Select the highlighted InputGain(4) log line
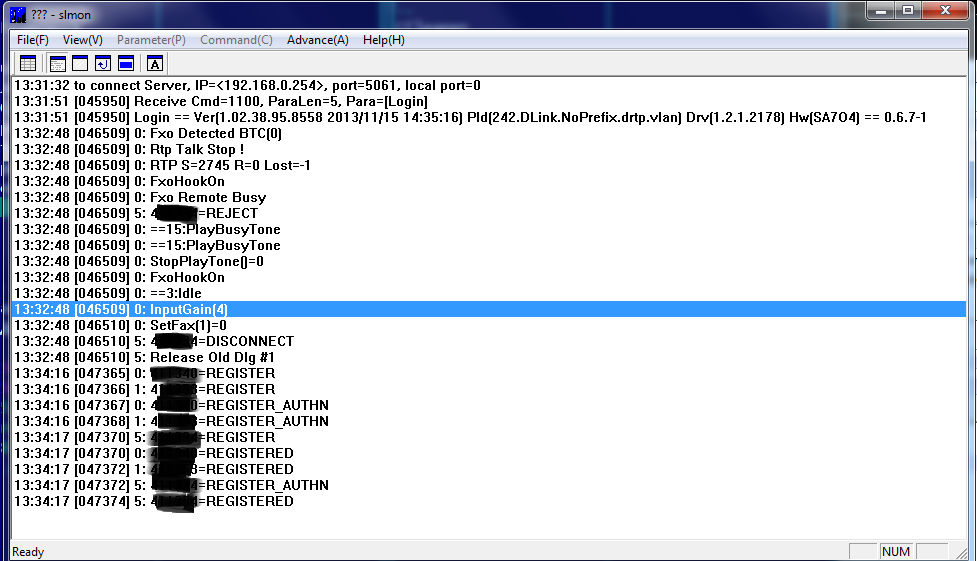This screenshot has width=977, height=561. (489, 309)
